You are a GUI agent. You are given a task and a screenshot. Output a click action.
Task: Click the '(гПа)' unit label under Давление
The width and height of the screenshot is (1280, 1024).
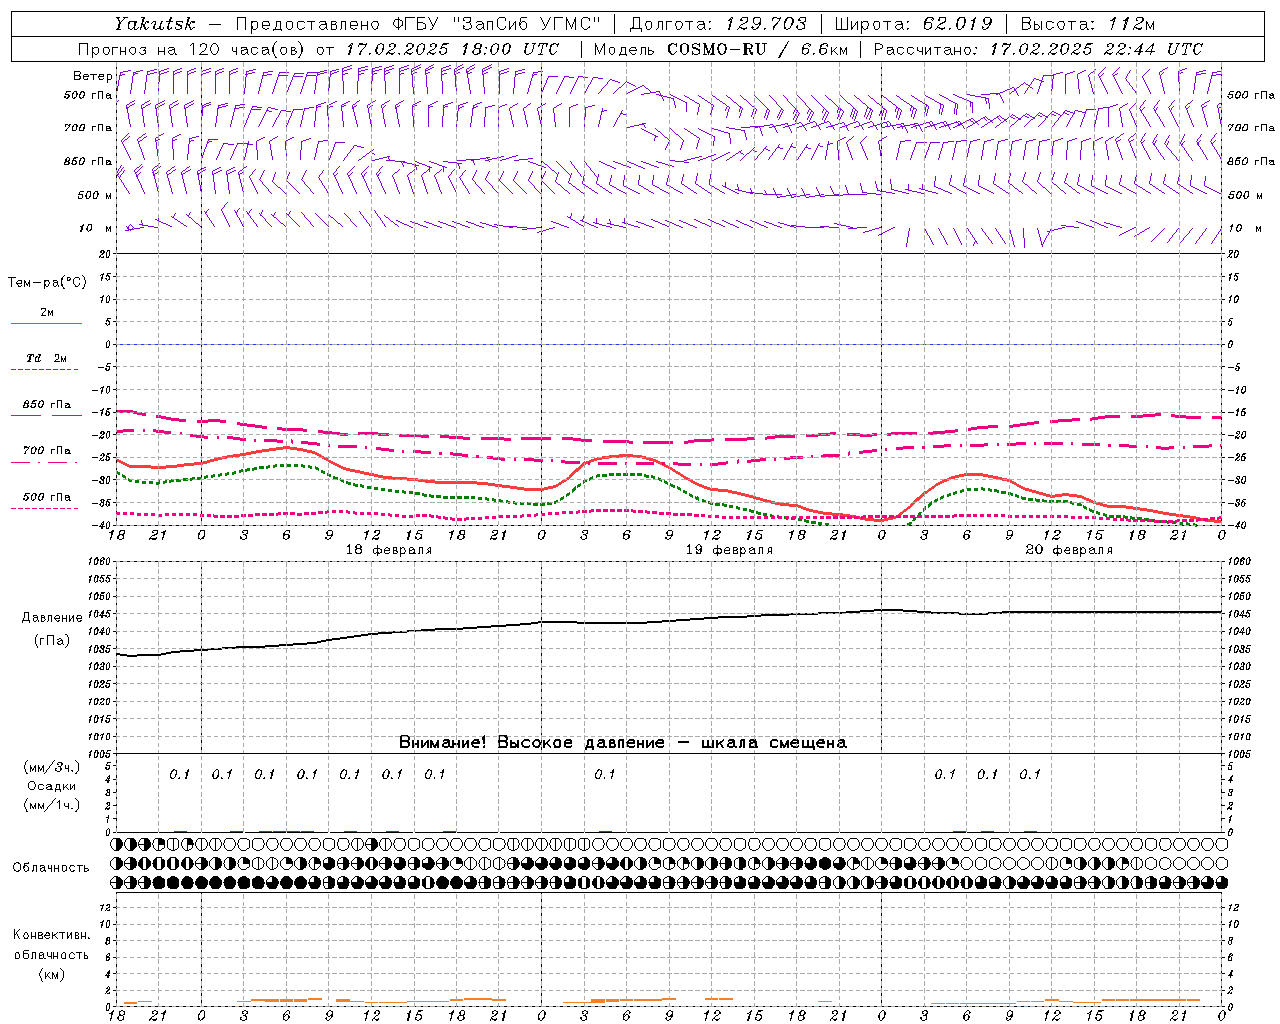pos(52,641)
